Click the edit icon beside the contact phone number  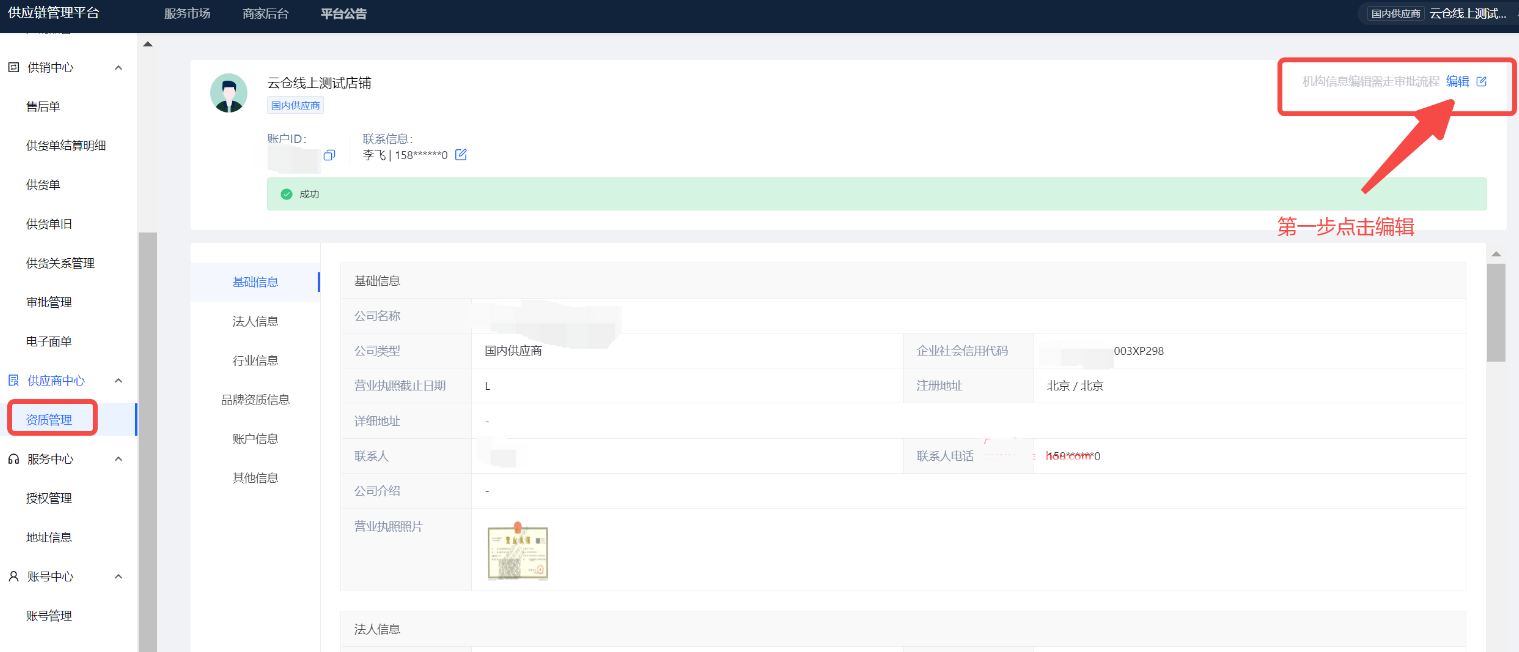coord(461,155)
